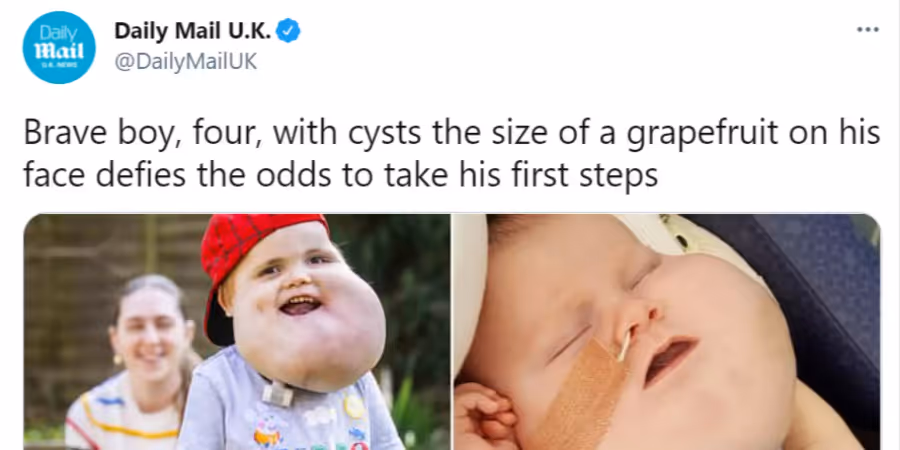Click the tweet text starting "Brave boy, four"
The image size is (900, 450).
[452, 154]
